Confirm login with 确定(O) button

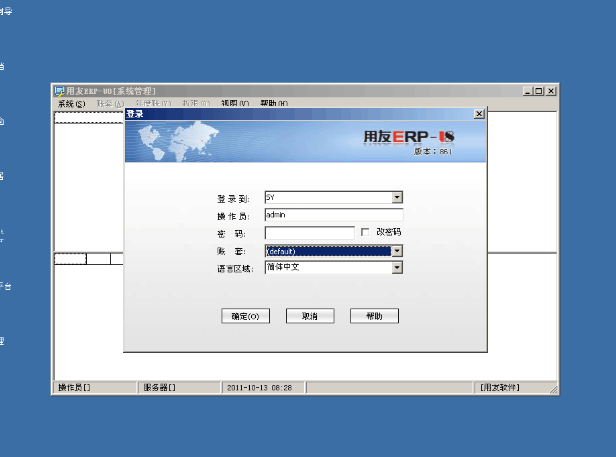[246, 316]
